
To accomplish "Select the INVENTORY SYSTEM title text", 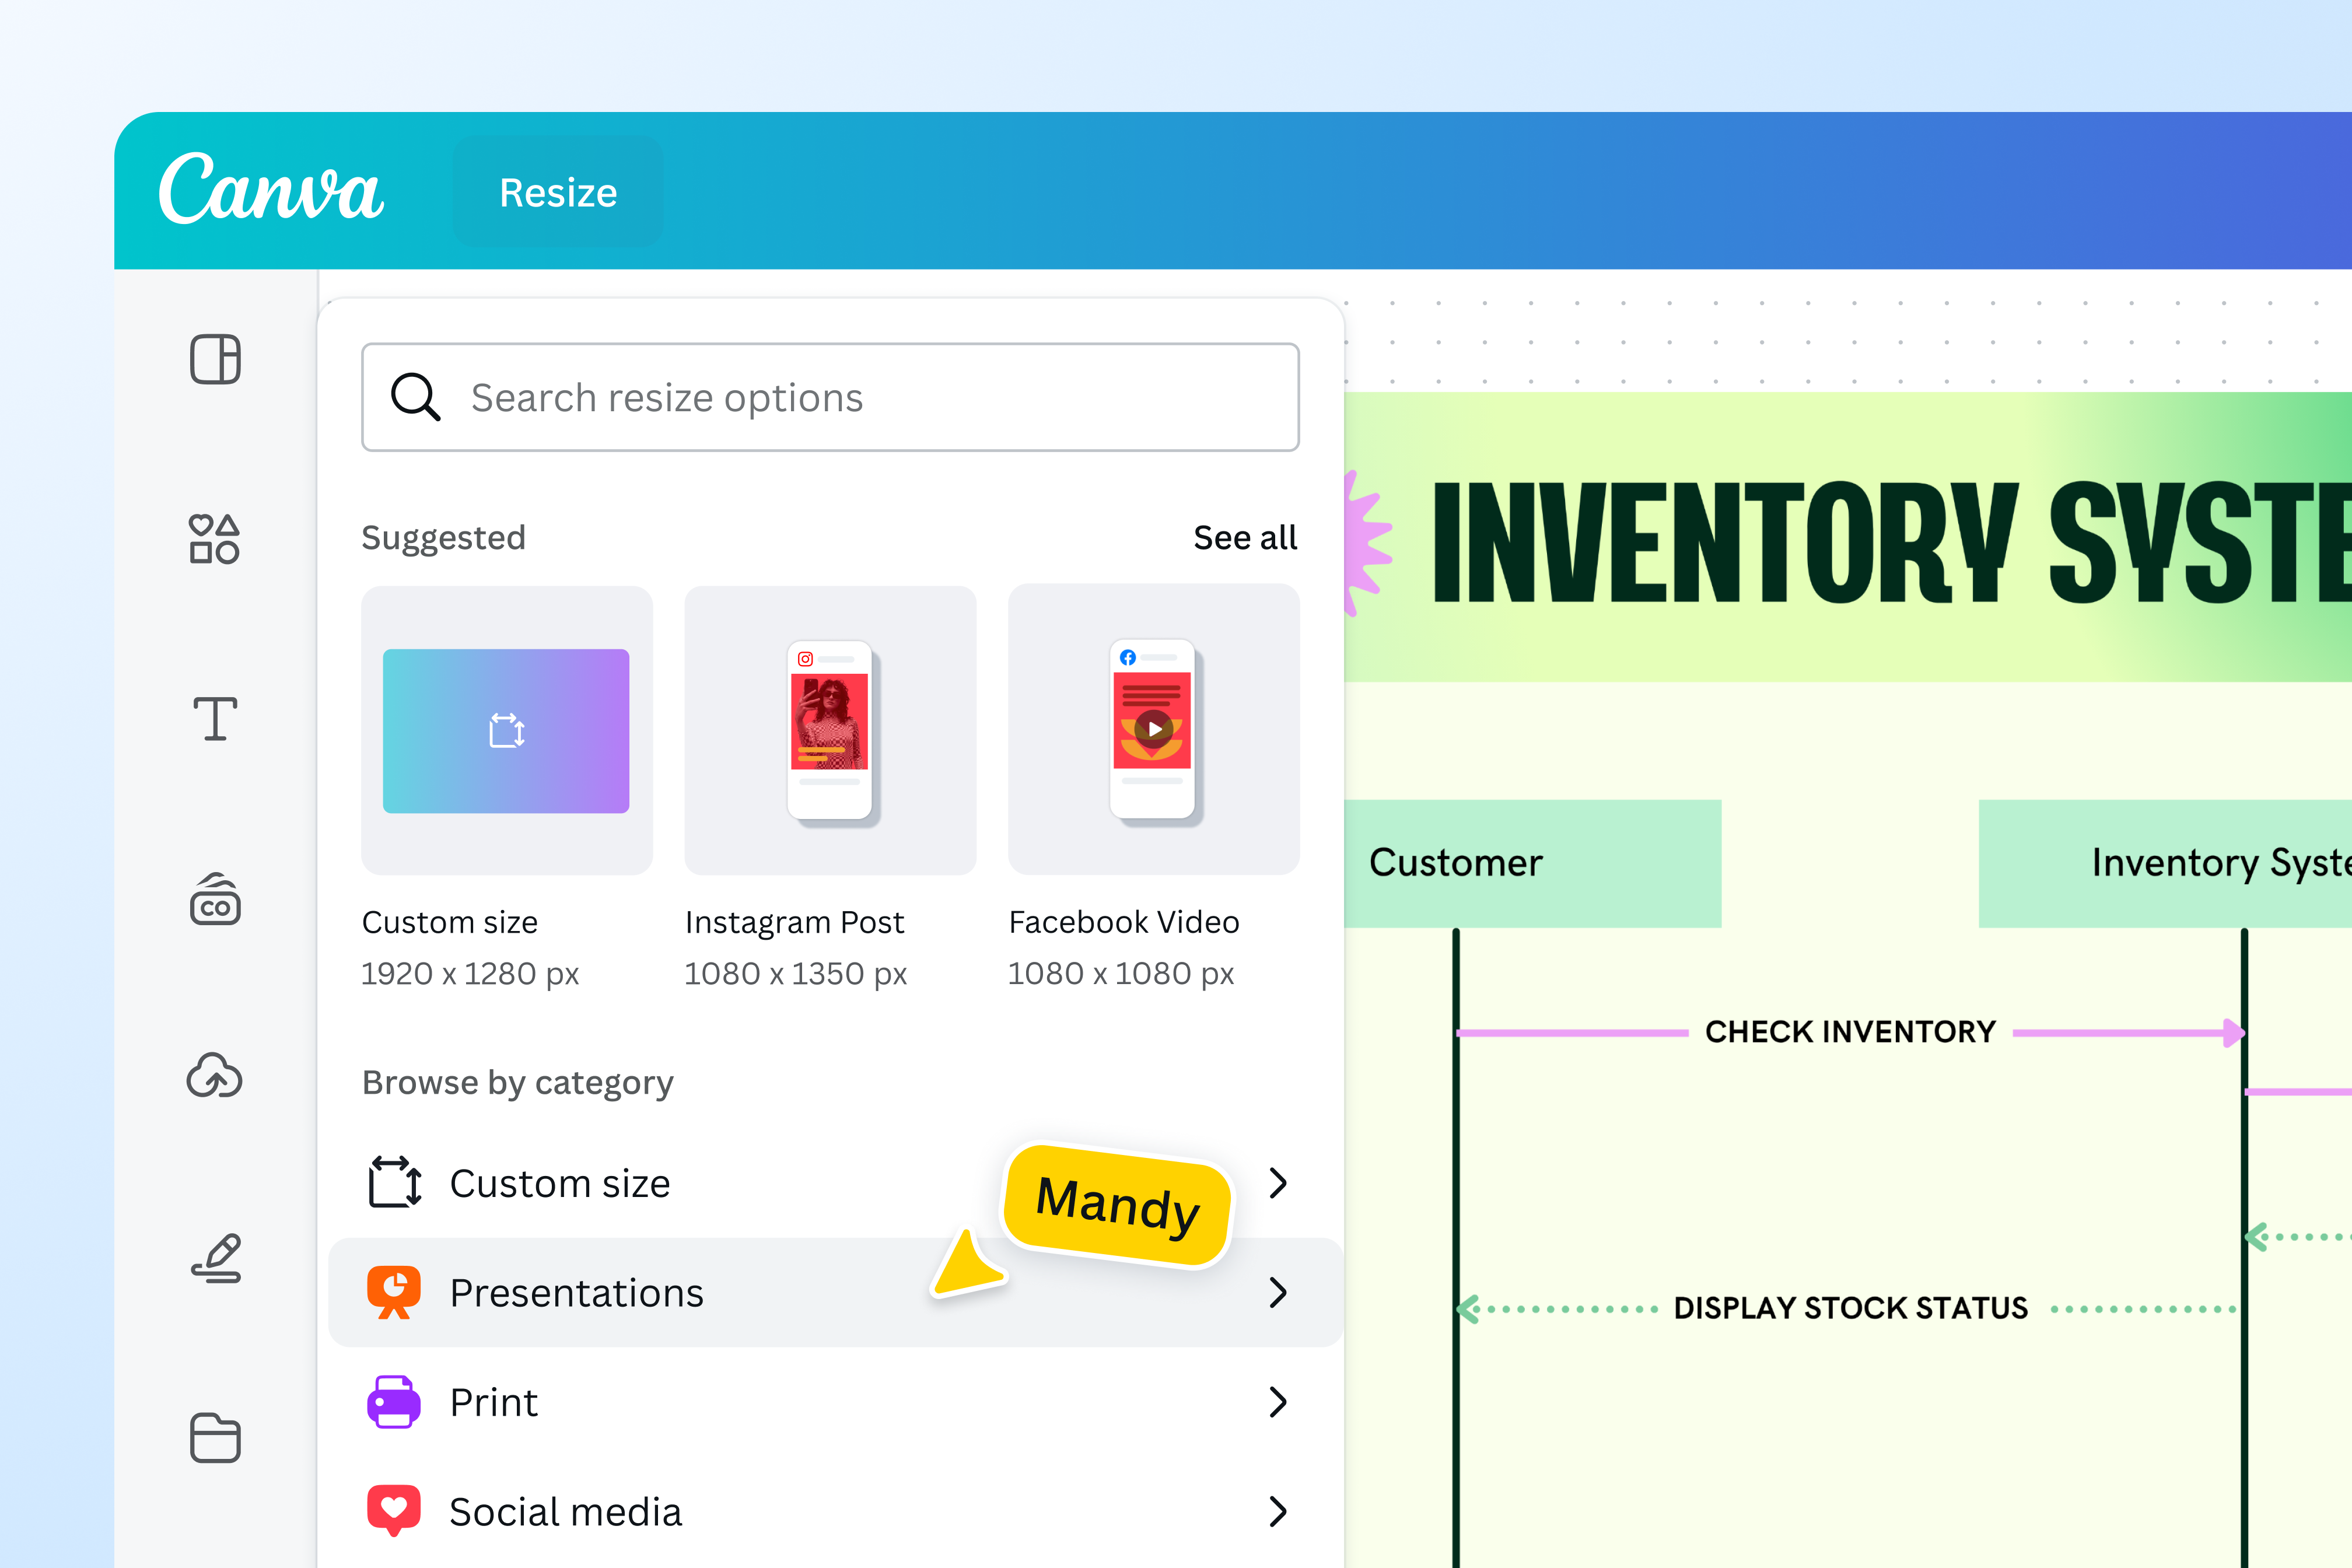I will pos(1892,543).
